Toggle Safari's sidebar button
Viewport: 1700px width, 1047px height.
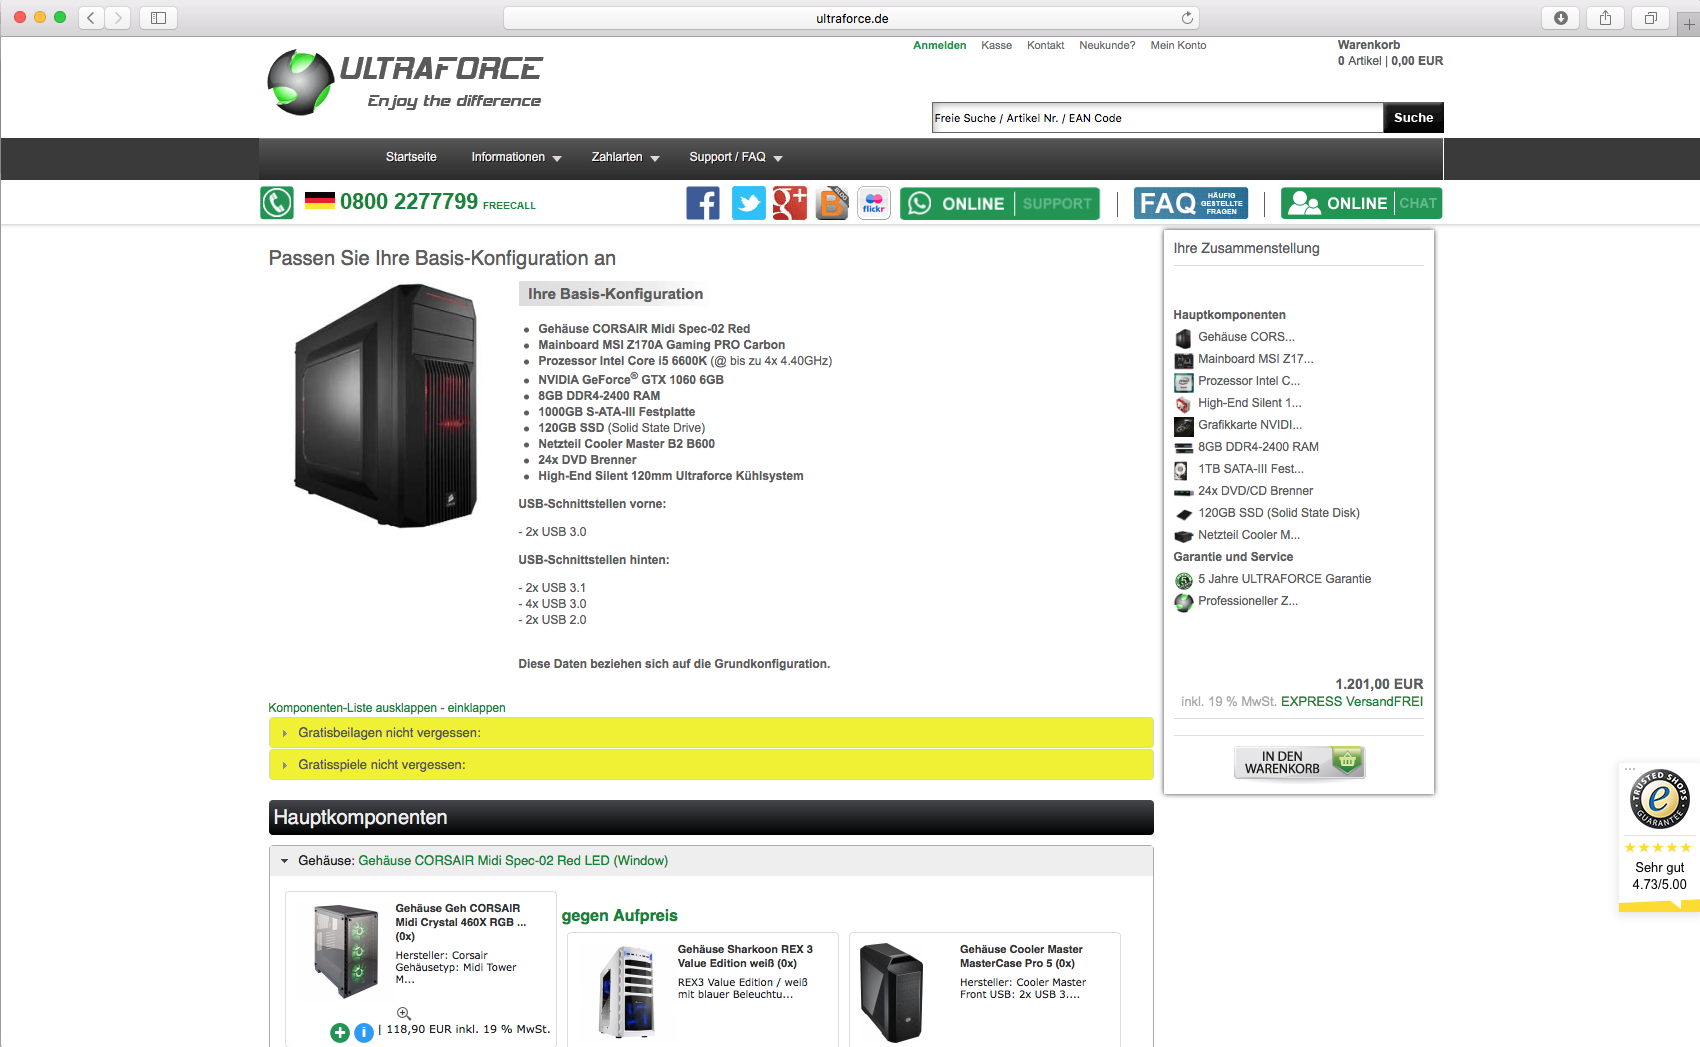(x=158, y=18)
